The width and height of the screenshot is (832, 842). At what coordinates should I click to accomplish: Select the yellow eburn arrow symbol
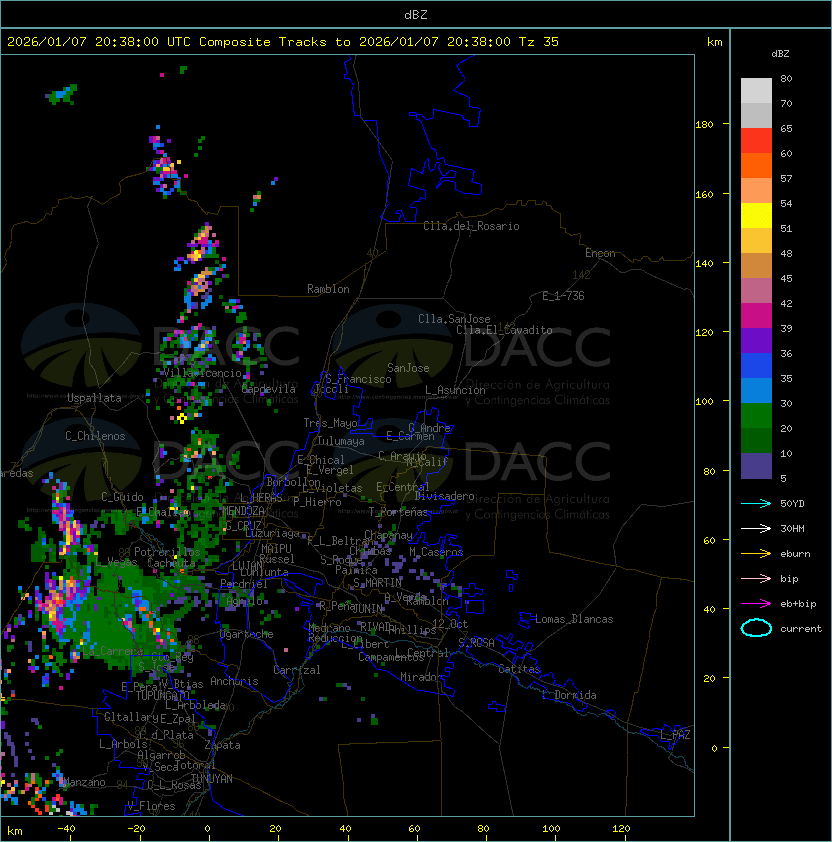coord(756,554)
